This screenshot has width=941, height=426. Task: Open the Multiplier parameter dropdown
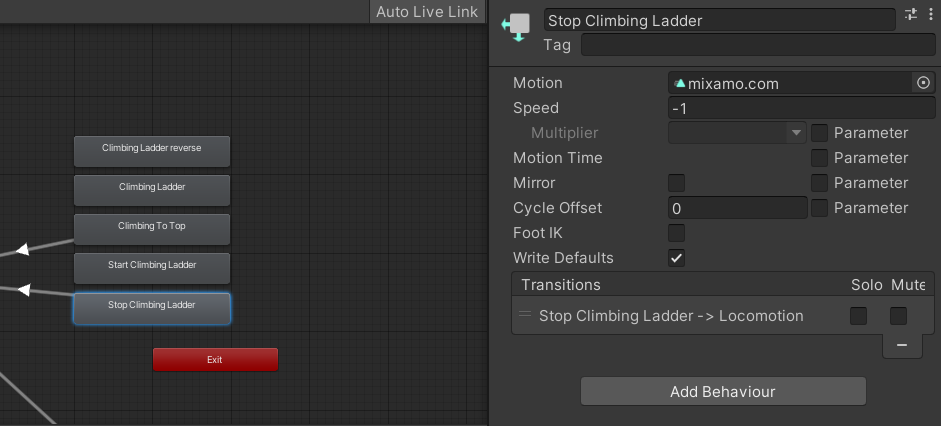(737, 133)
